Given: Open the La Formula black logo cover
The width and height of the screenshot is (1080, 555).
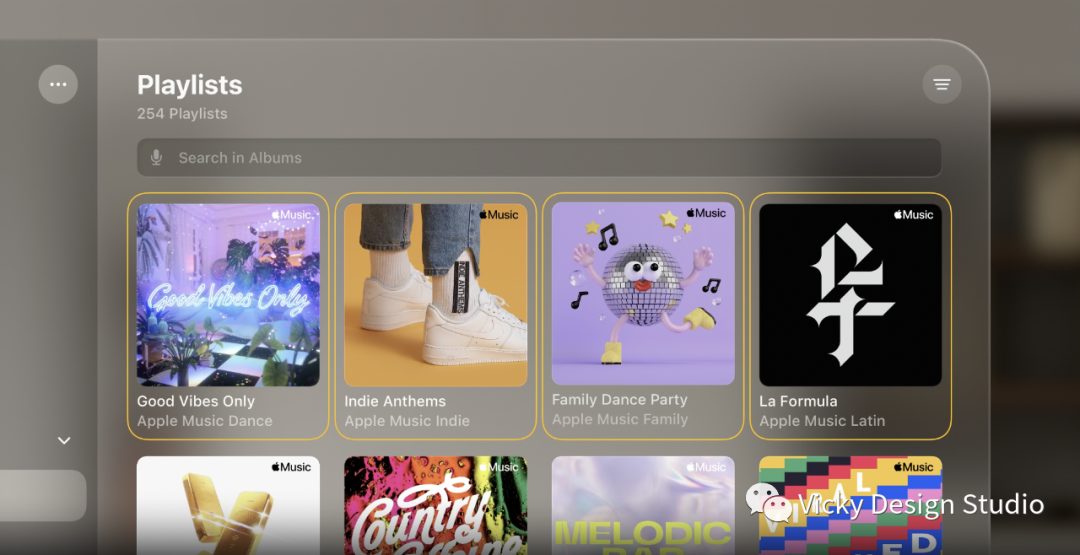Looking at the screenshot, I should pos(850,295).
